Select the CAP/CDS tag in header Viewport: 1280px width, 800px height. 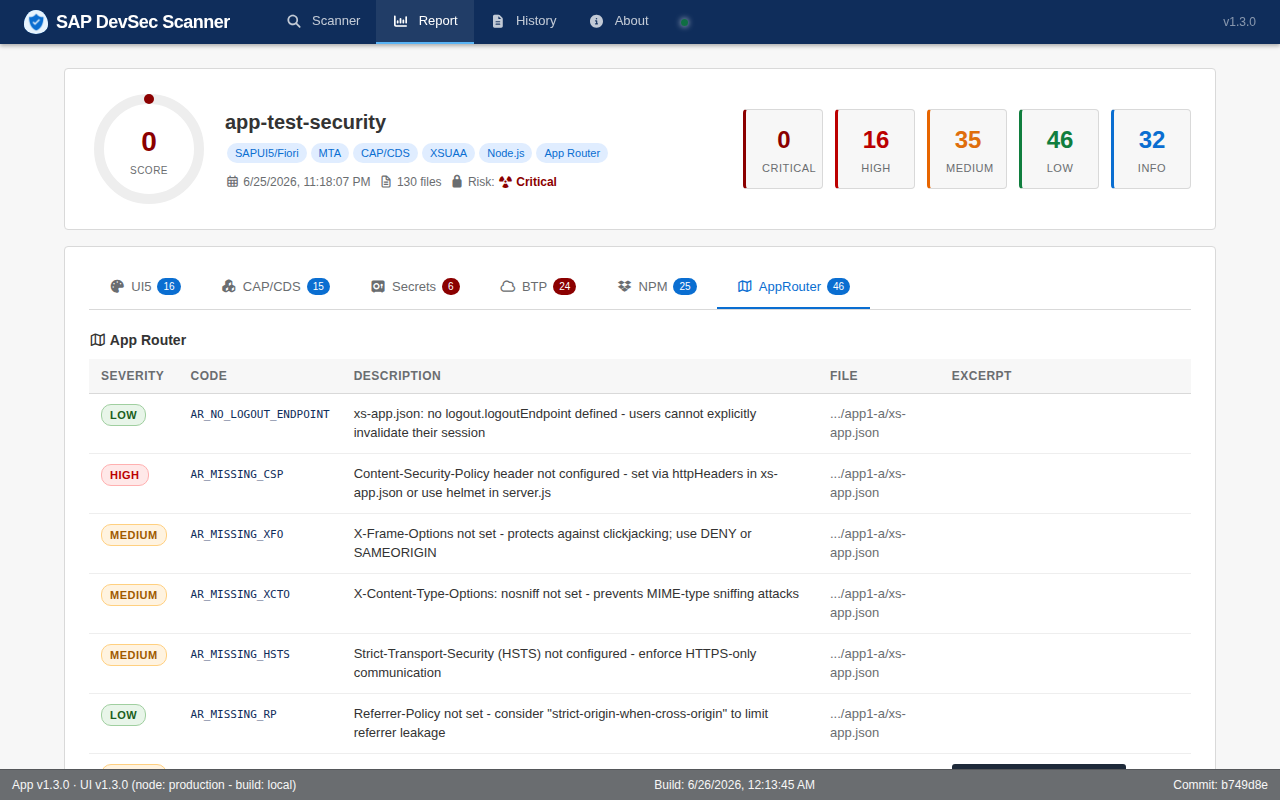coord(385,153)
